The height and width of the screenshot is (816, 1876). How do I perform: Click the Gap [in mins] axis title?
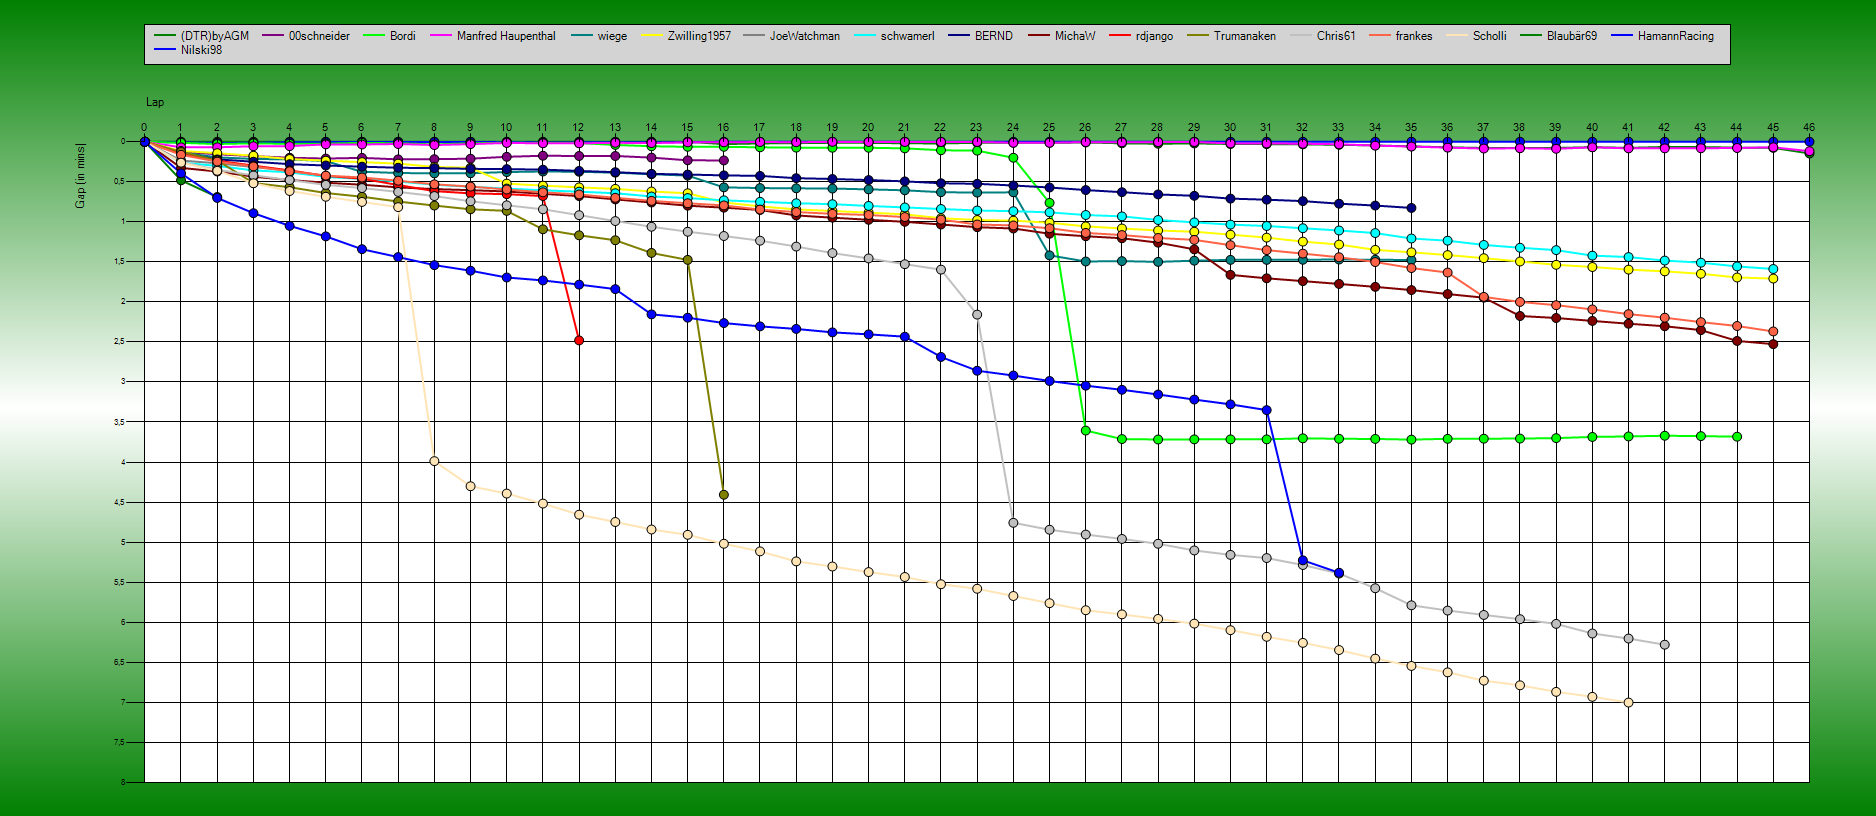pyautogui.click(x=80, y=175)
